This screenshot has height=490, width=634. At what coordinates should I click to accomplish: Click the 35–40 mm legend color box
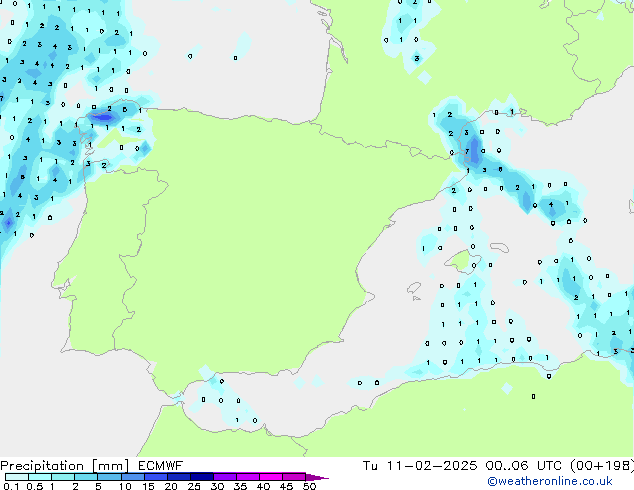(x=247, y=477)
